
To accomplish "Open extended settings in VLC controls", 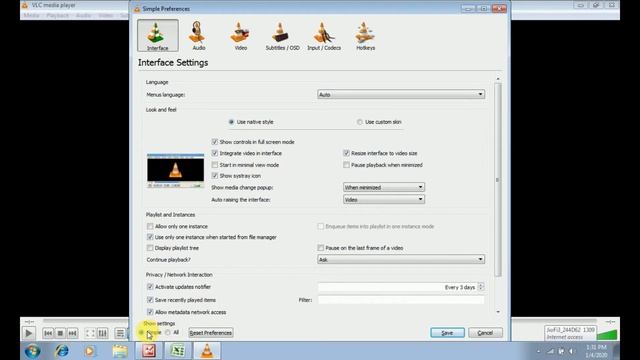I will coord(102,333).
